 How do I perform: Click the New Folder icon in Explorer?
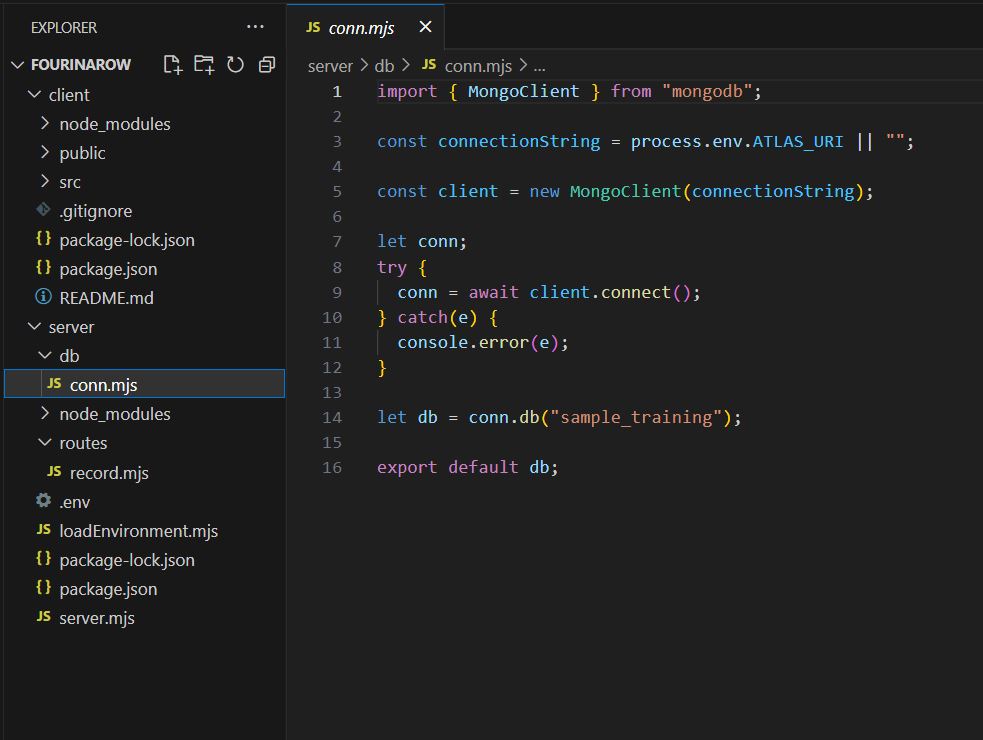click(204, 65)
